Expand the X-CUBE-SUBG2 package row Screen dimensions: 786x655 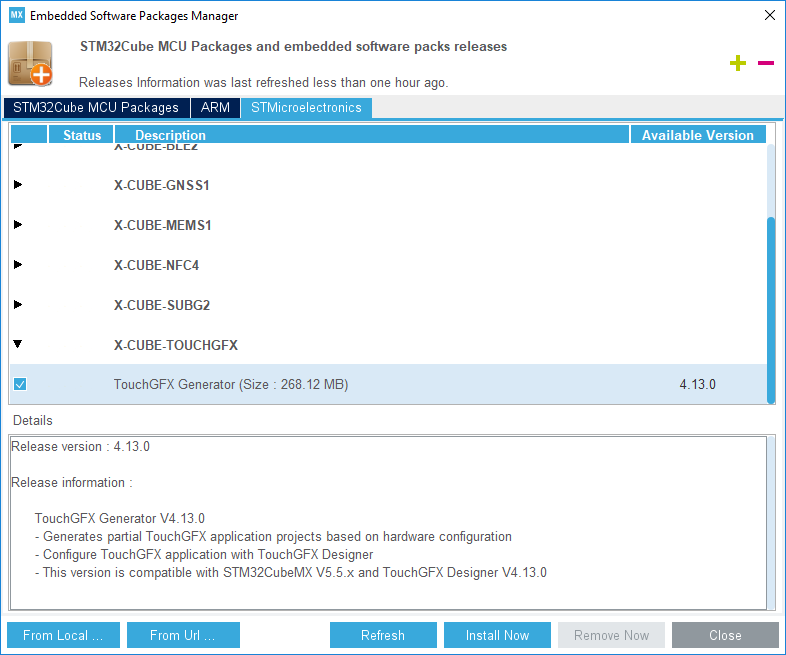coord(18,305)
